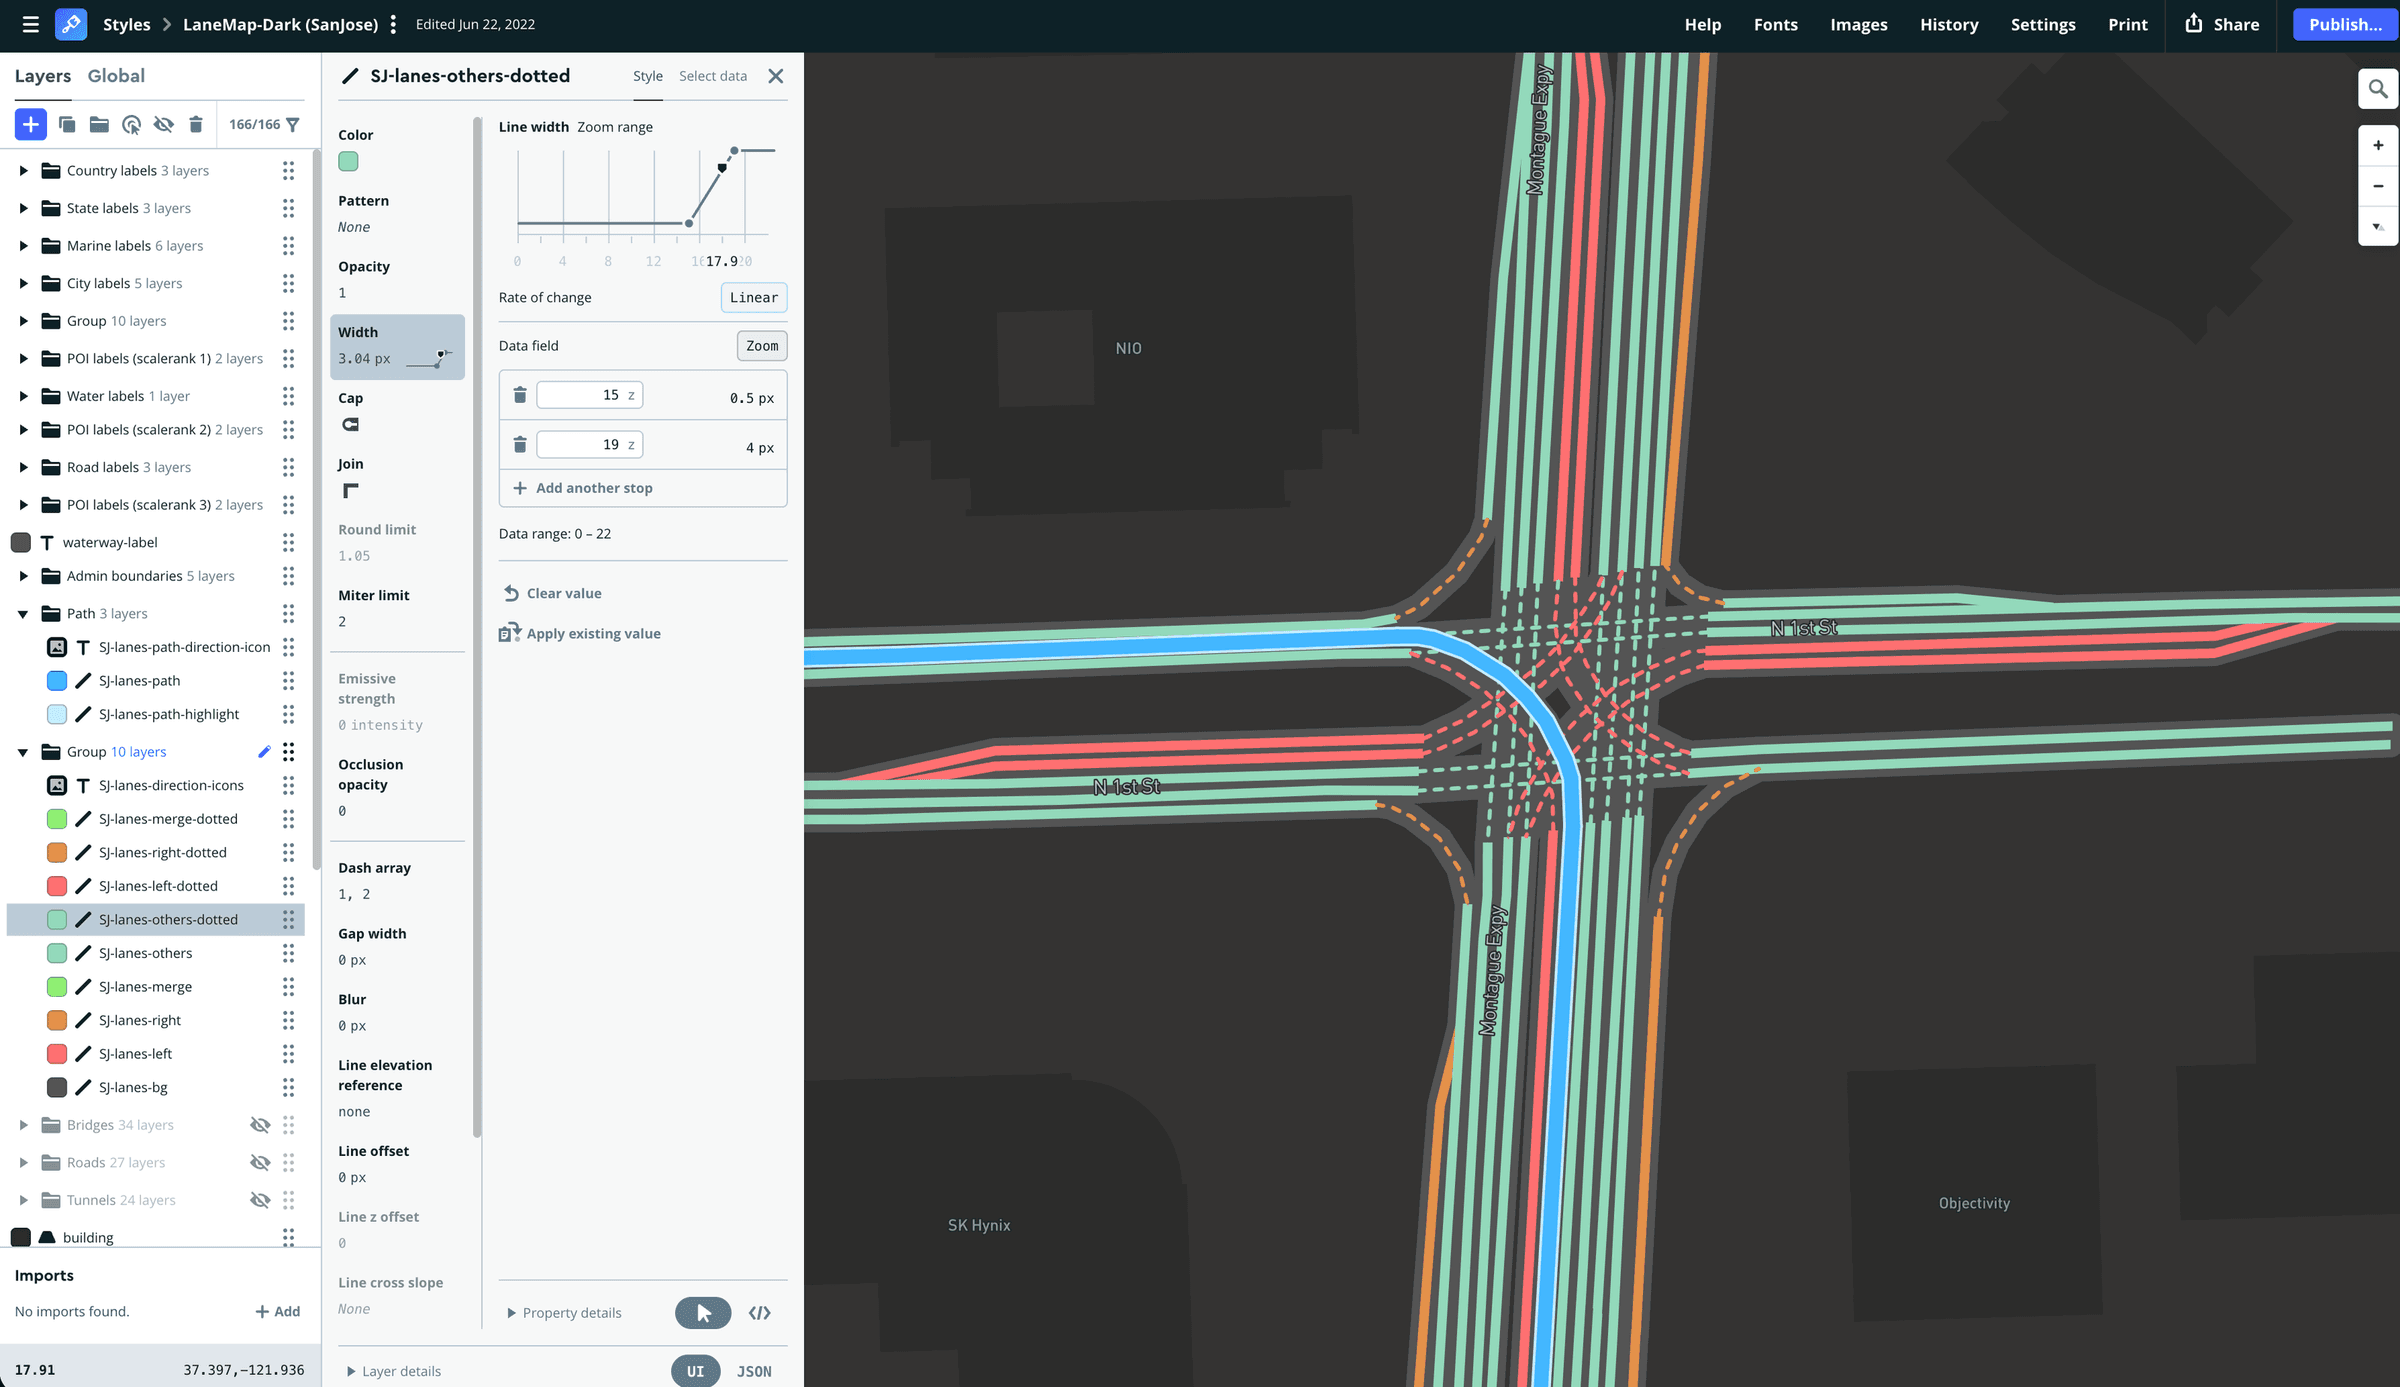Click the Cap style icon

tap(351, 425)
